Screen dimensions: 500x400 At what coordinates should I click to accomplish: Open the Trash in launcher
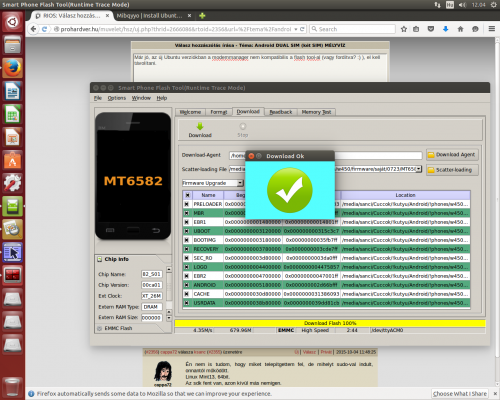(13, 387)
